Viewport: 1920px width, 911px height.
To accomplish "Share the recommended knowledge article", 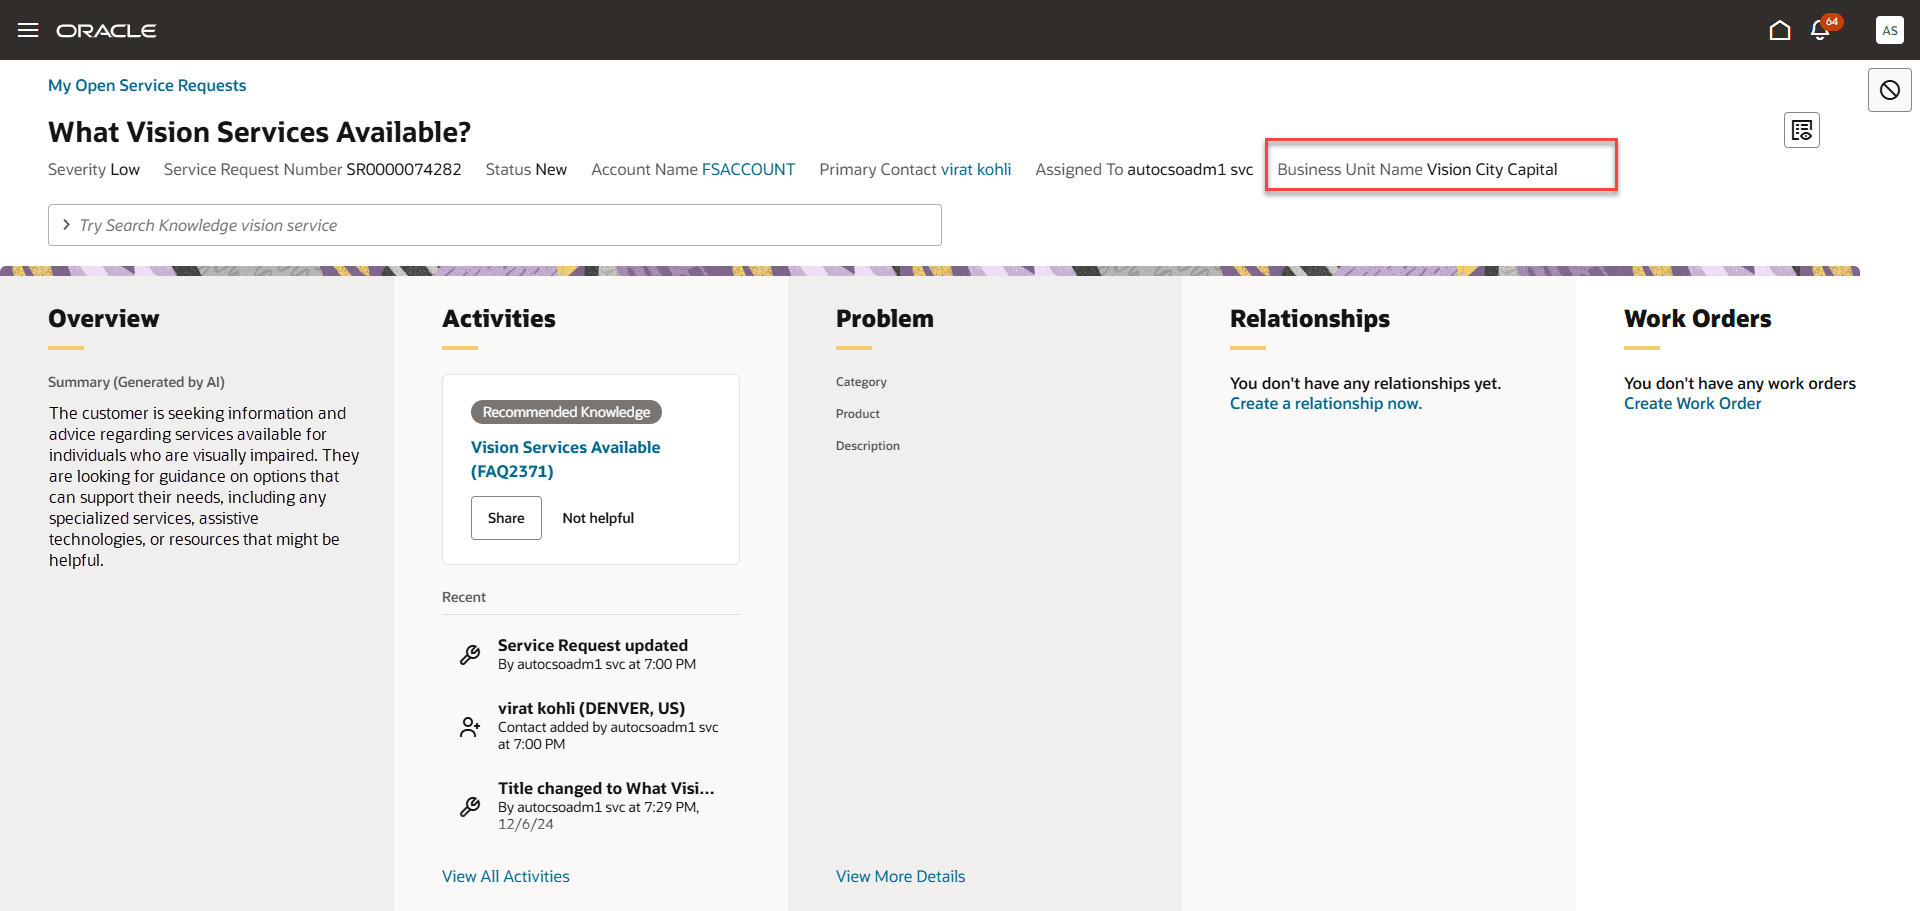I will pos(506,518).
